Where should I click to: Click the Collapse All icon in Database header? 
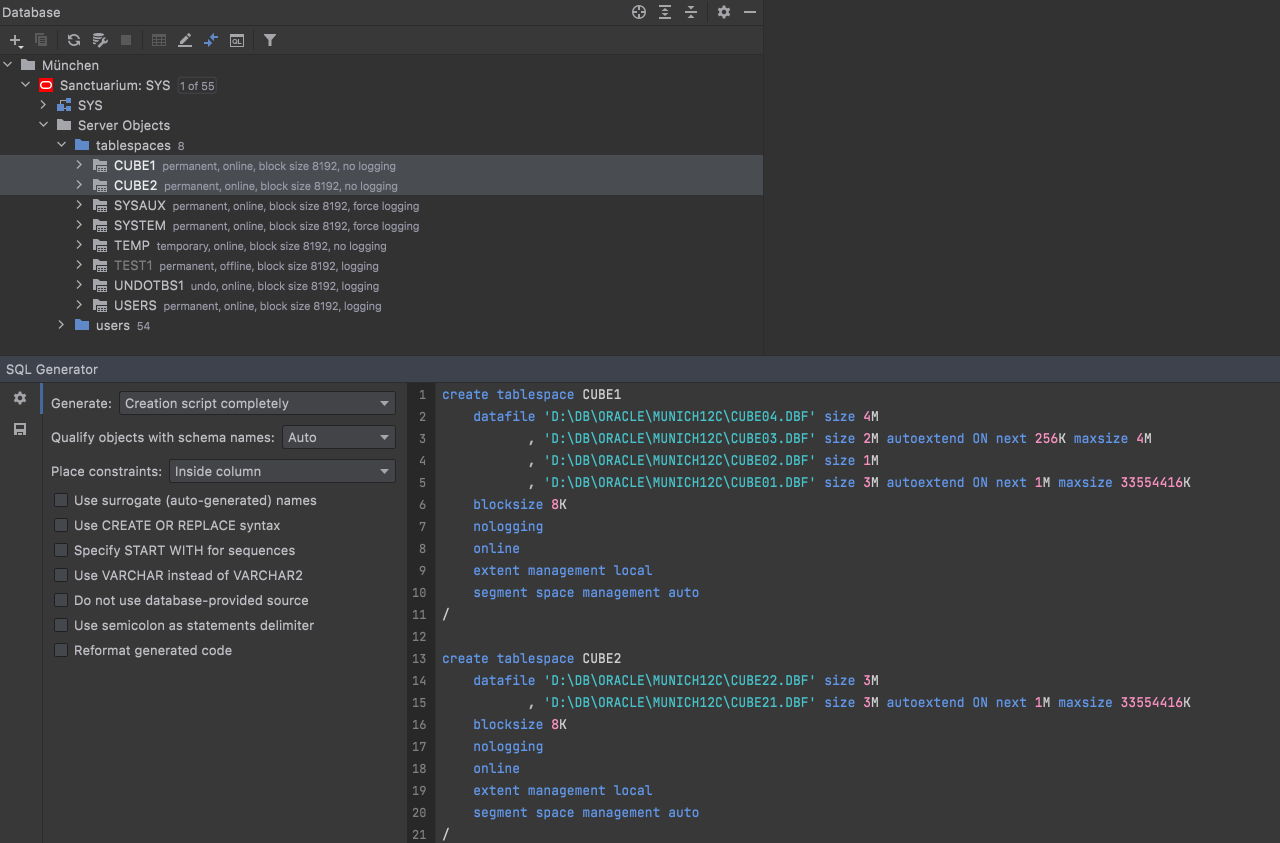(x=691, y=12)
